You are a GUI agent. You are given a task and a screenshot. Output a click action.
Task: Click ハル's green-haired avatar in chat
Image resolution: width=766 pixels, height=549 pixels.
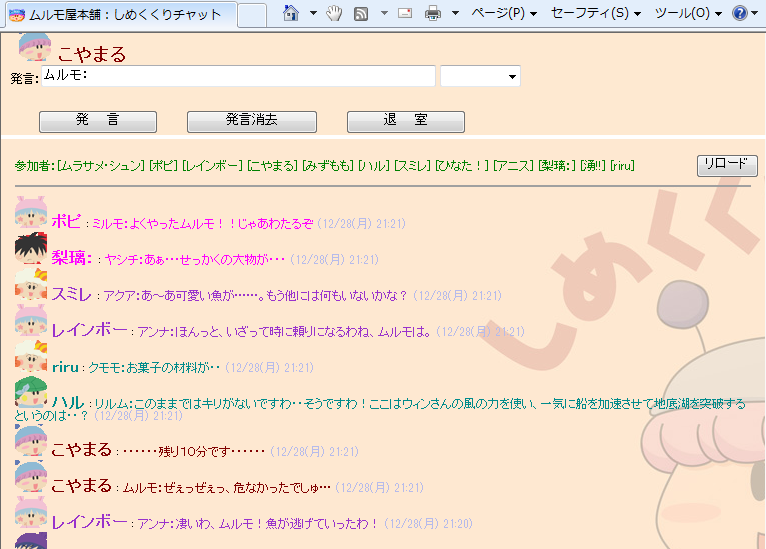31,393
